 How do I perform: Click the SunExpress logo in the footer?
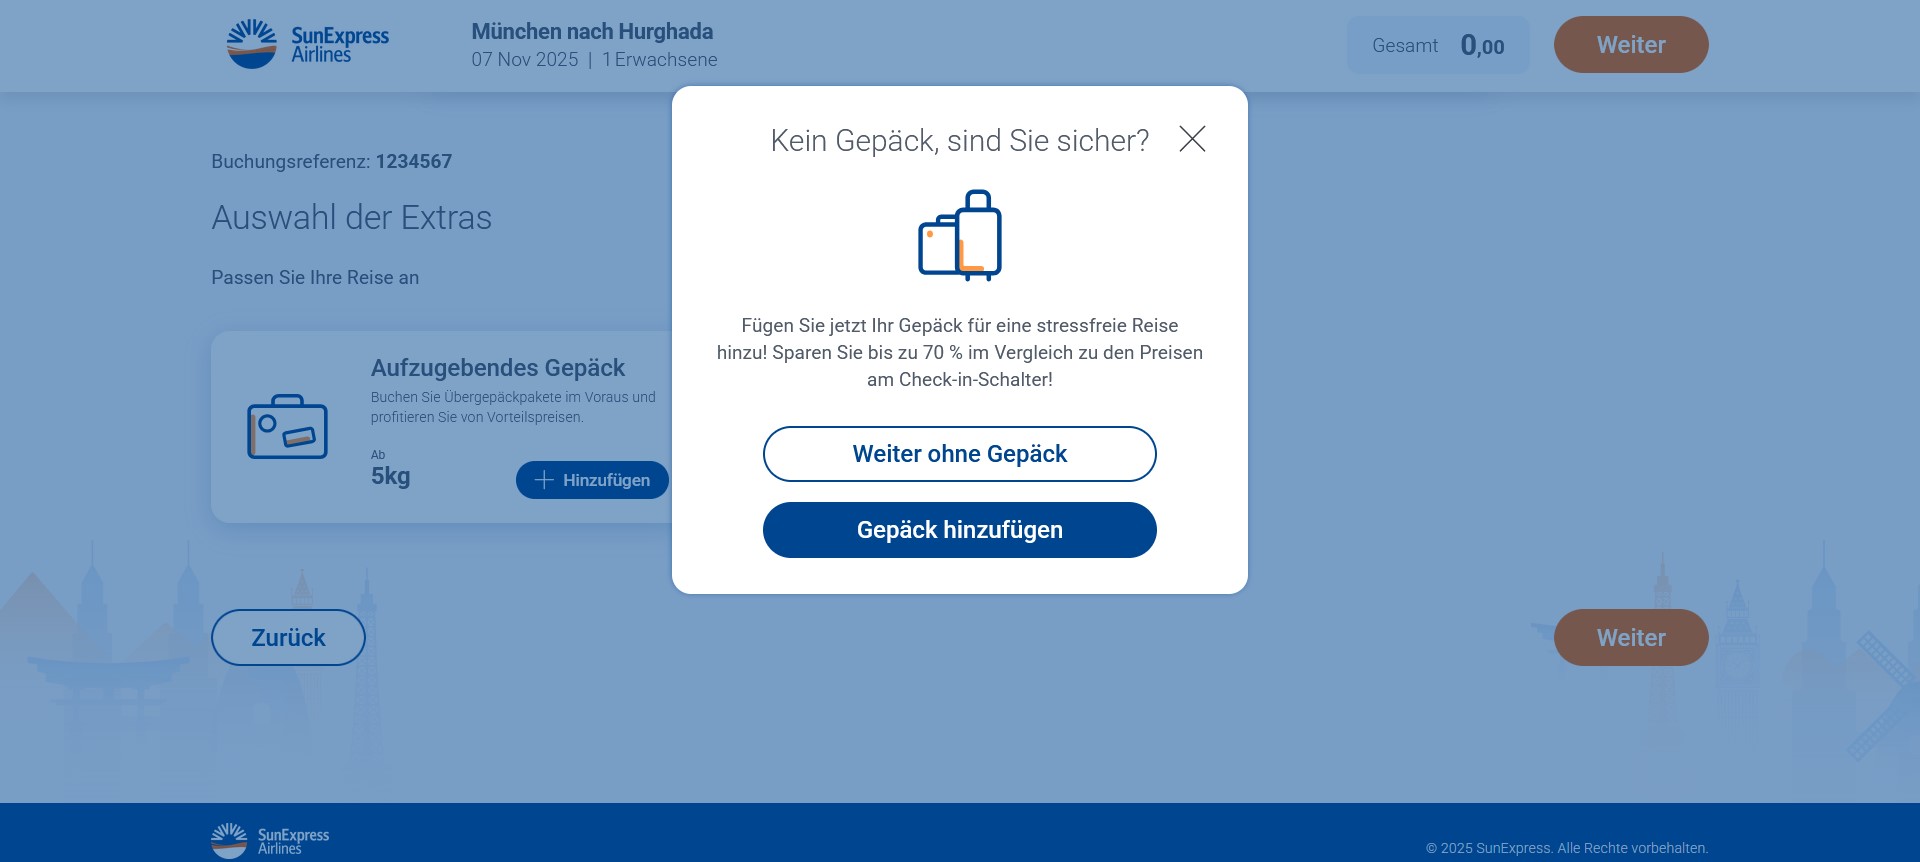(x=270, y=841)
